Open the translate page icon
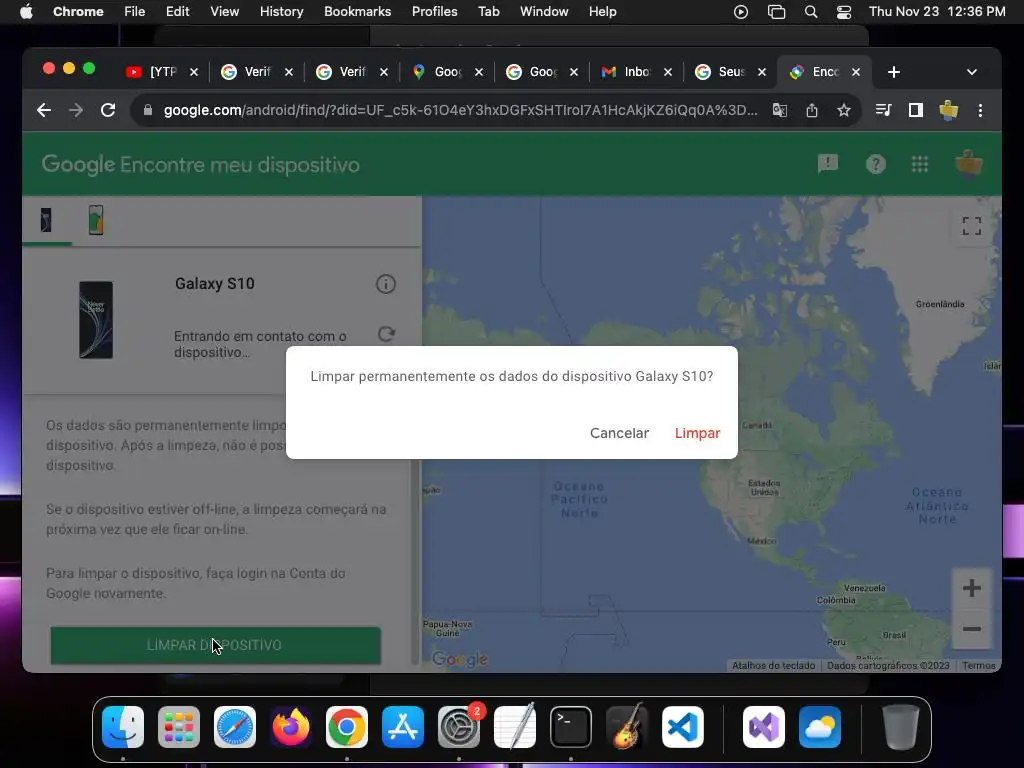This screenshot has width=1024, height=768. [x=780, y=110]
